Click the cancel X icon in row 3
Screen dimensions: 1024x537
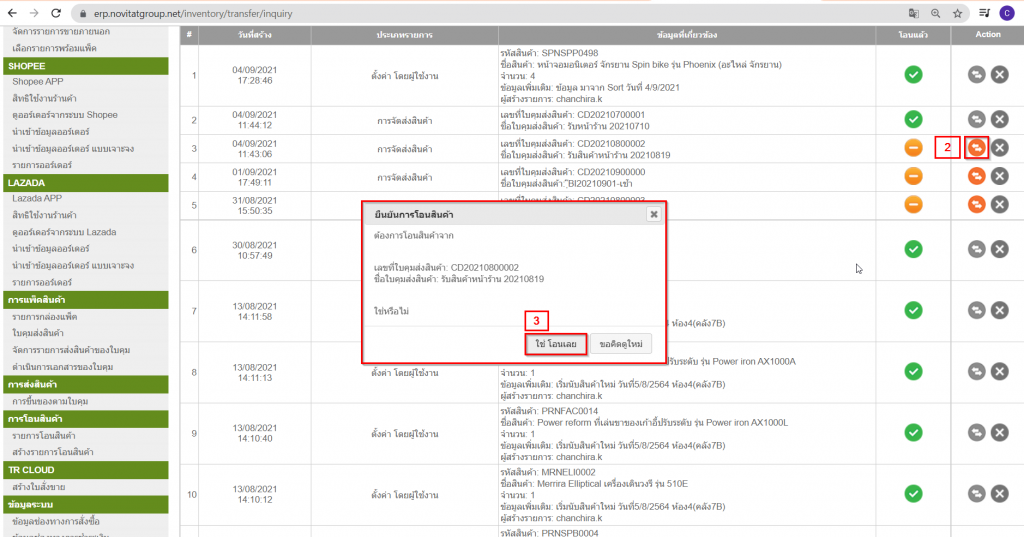tap(999, 148)
